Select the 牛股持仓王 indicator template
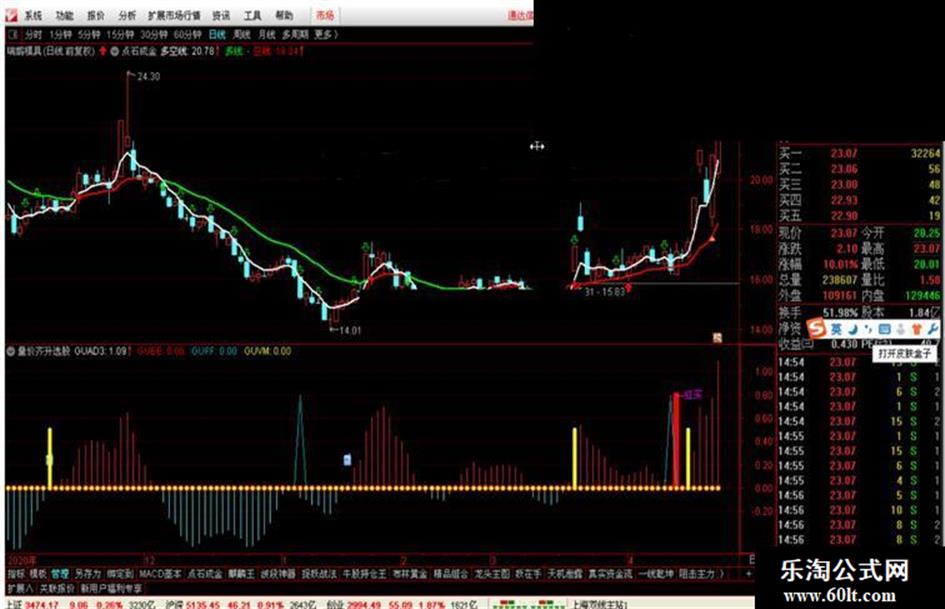This screenshot has width=945, height=609. 365,574
